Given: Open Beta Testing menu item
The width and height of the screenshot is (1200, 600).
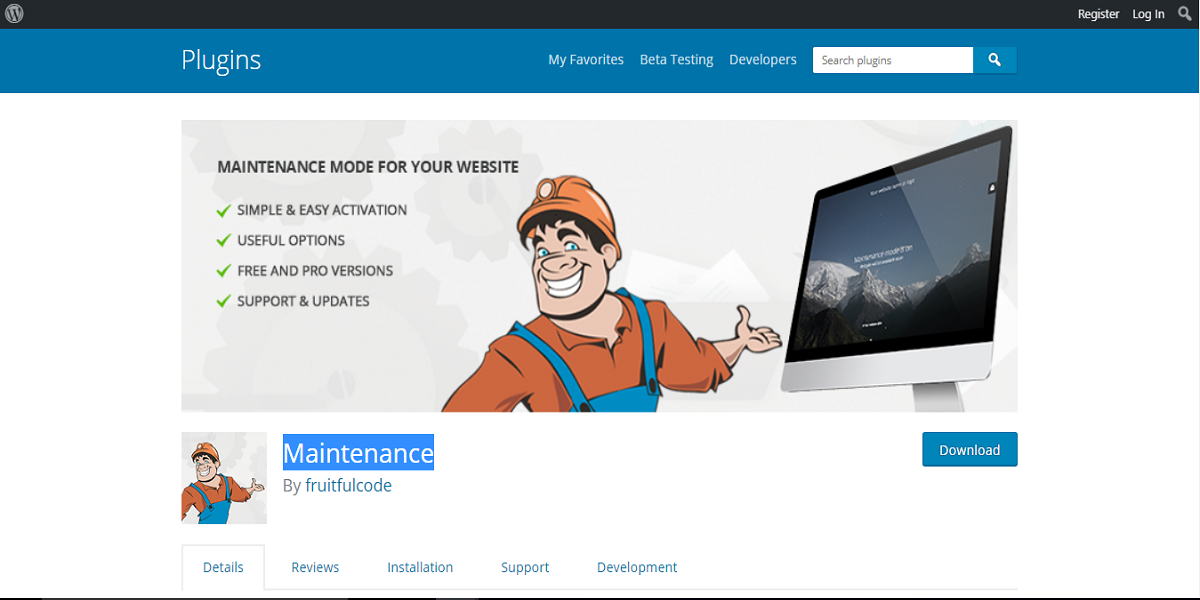Looking at the screenshot, I should click(x=677, y=60).
